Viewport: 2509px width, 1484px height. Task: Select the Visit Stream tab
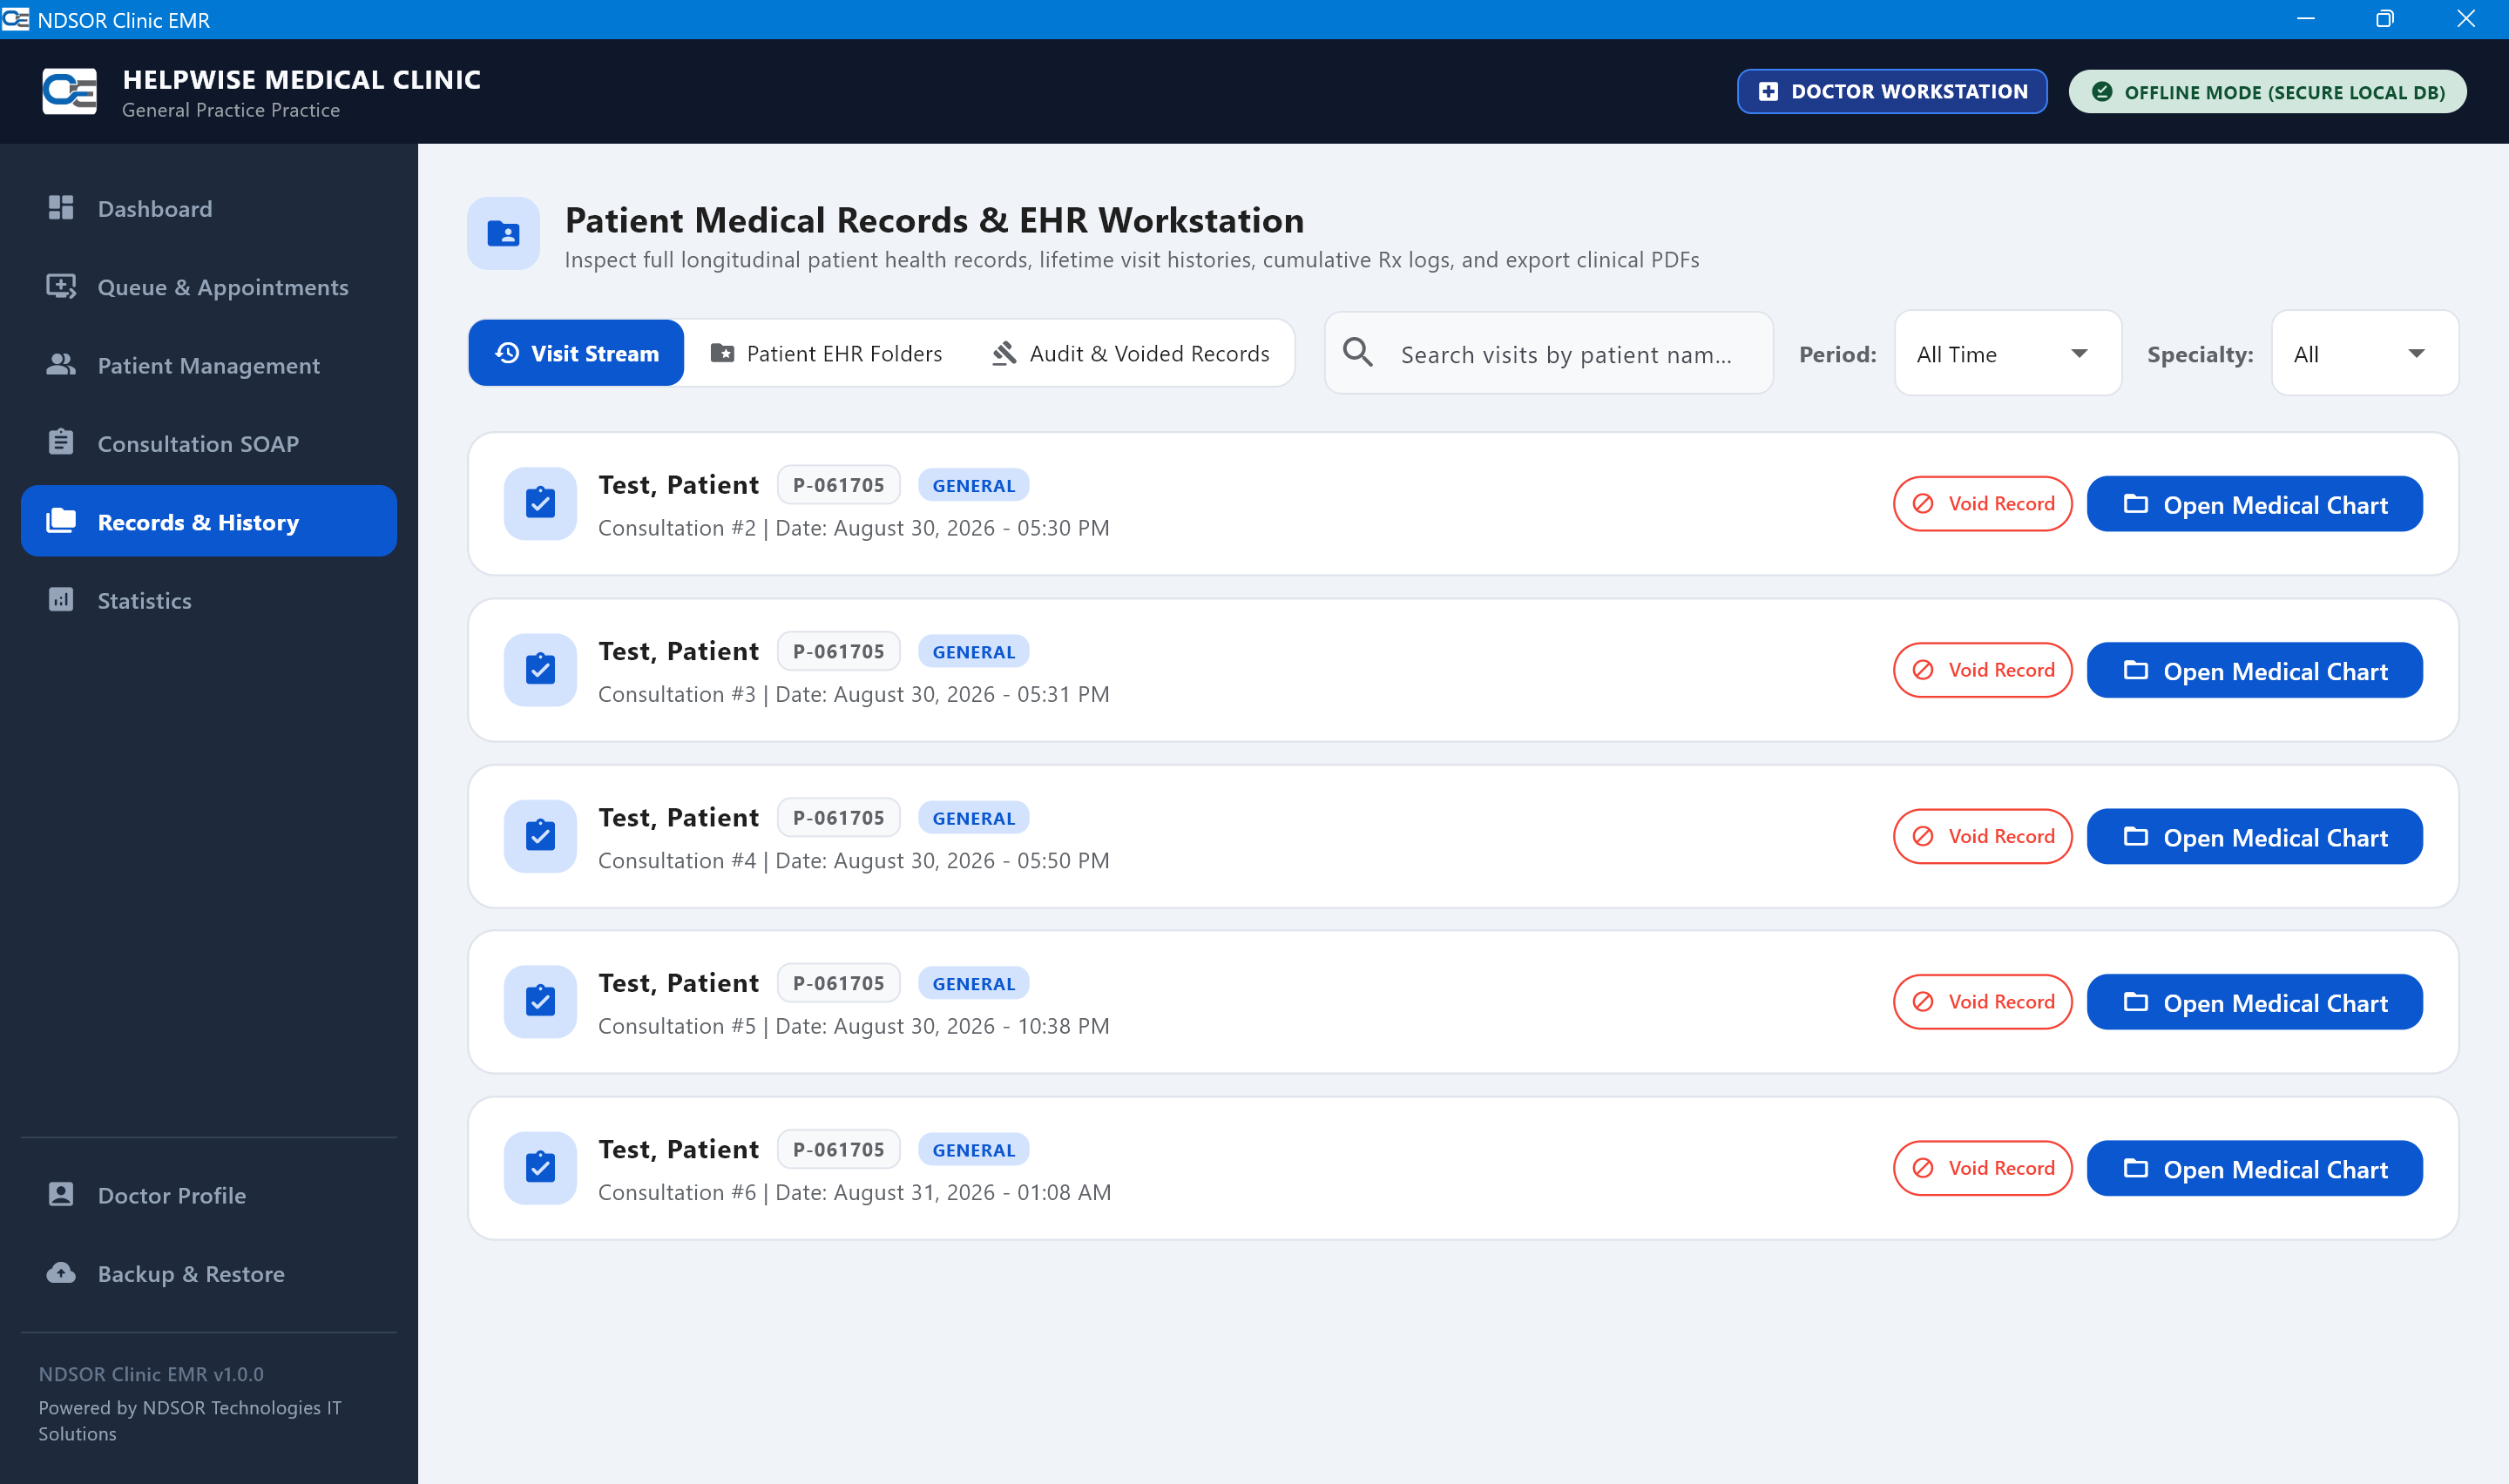[577, 354]
